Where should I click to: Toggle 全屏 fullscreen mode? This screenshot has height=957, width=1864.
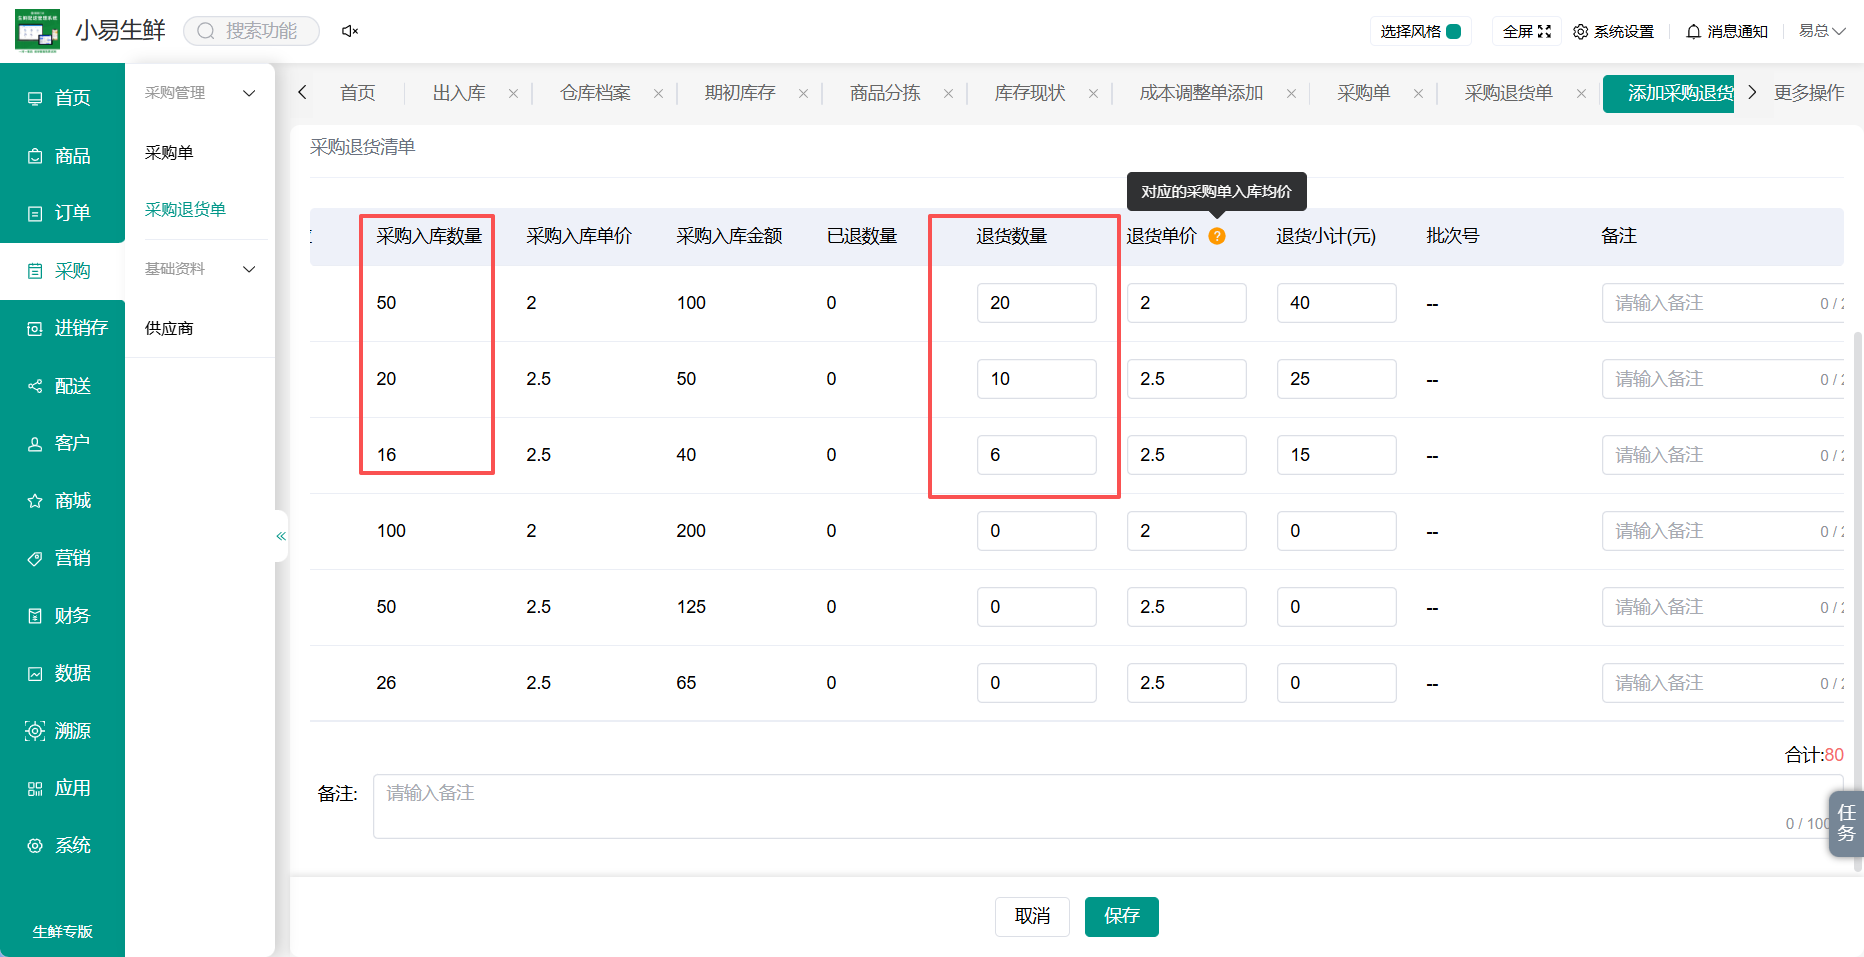(x=1527, y=32)
